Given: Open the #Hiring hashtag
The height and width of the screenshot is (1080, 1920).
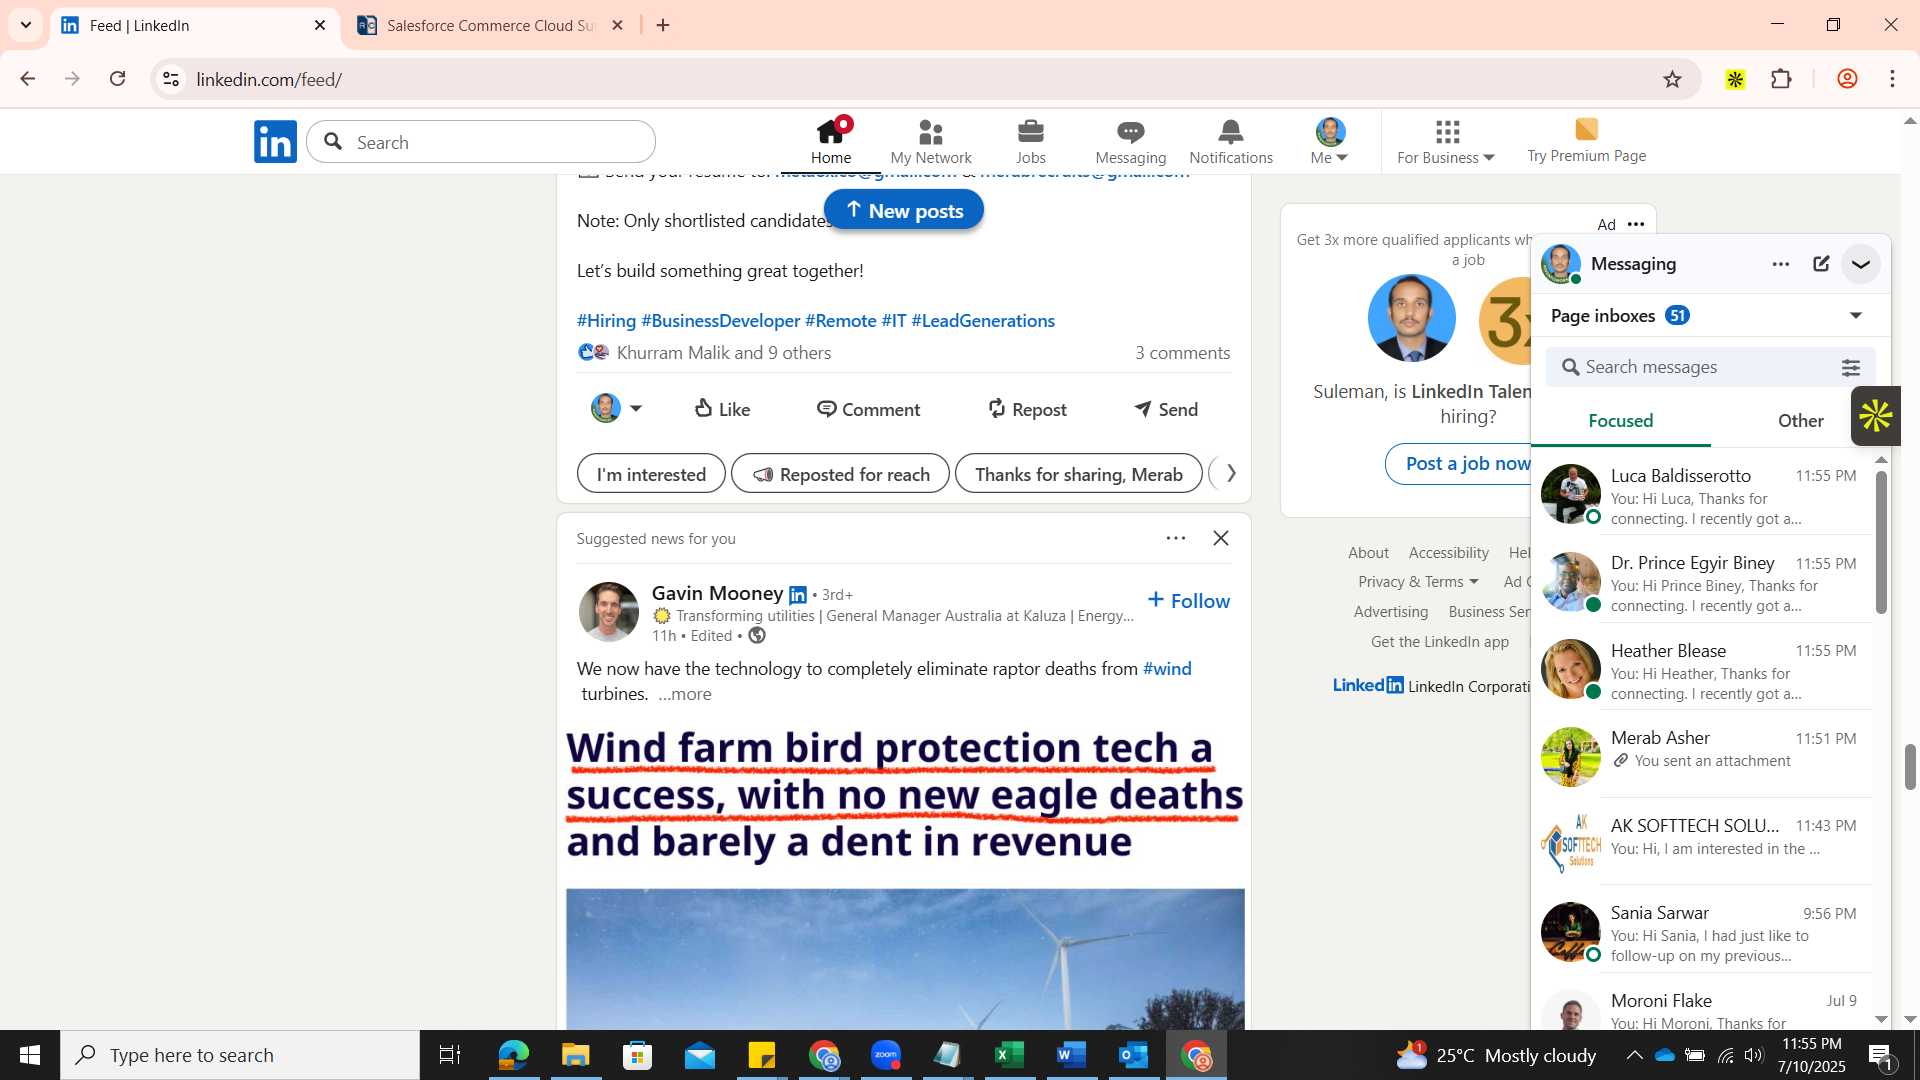Looking at the screenshot, I should point(606,321).
